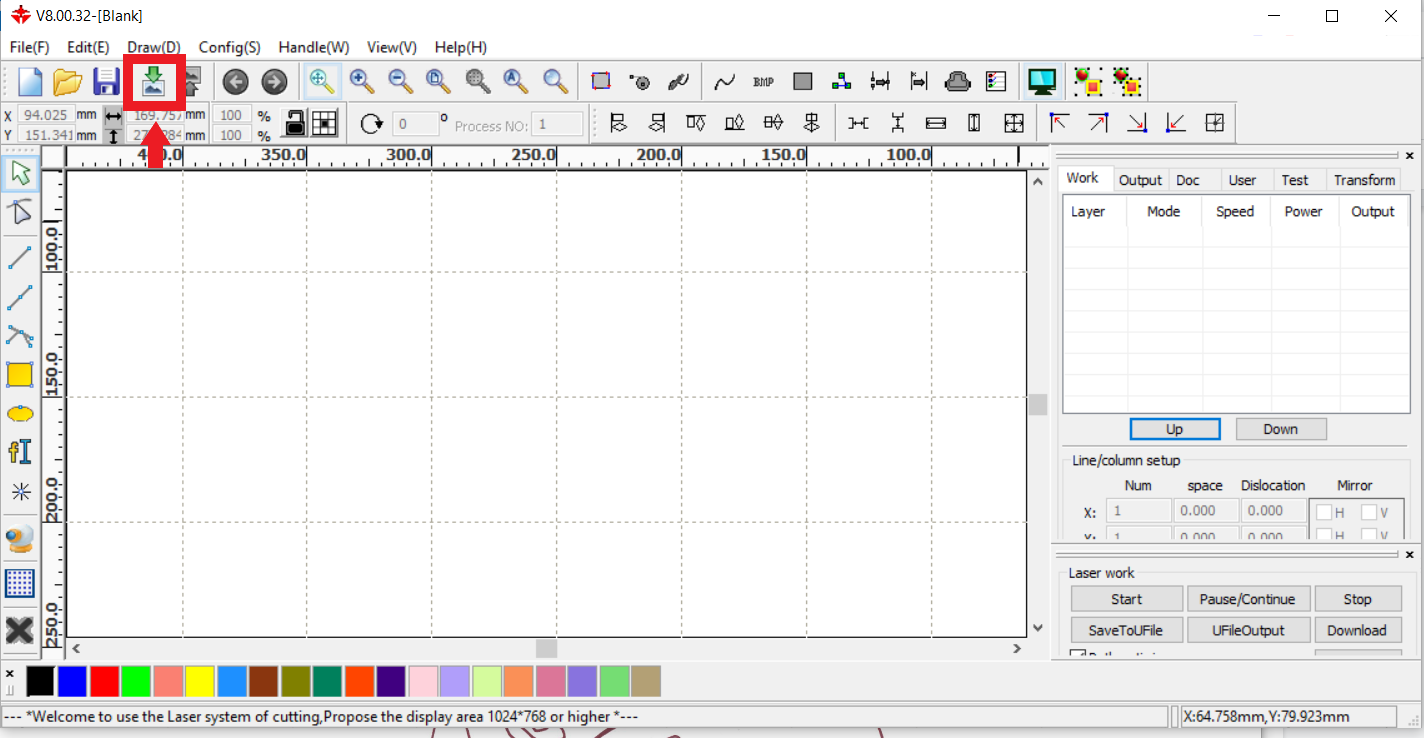Switch to the Output tab
This screenshot has width=1424, height=738.
click(1140, 180)
